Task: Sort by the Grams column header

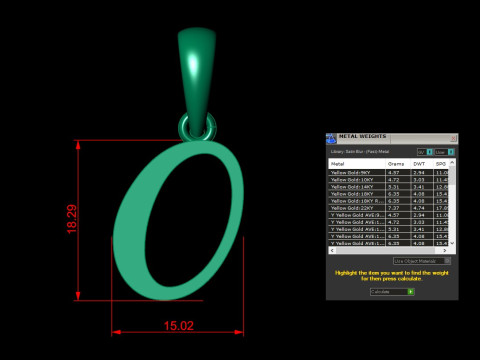Action: 398,164
